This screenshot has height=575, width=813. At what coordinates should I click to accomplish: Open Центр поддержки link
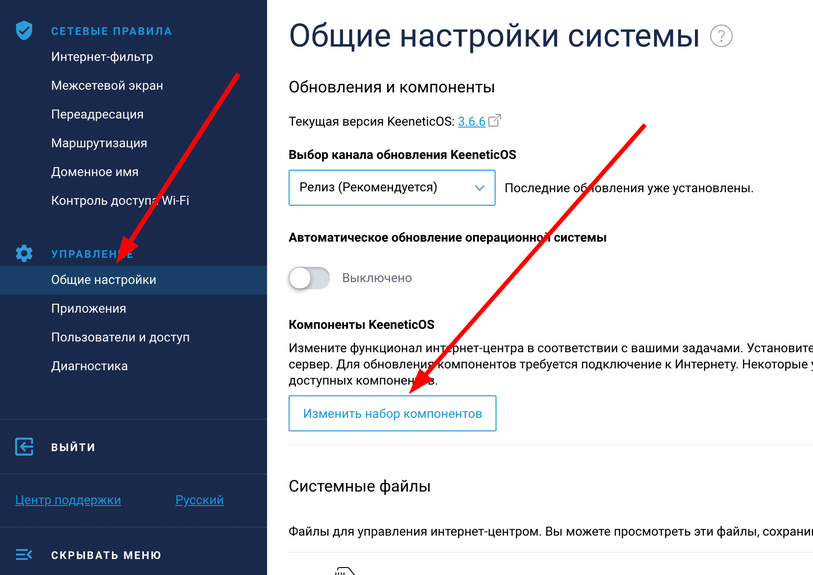(68, 500)
